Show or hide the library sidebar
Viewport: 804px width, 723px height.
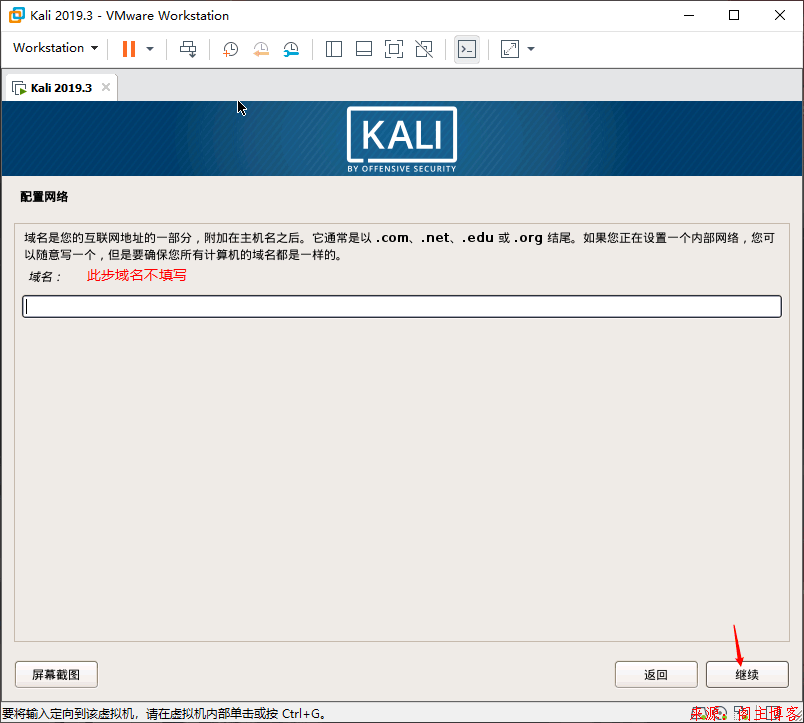click(x=334, y=49)
